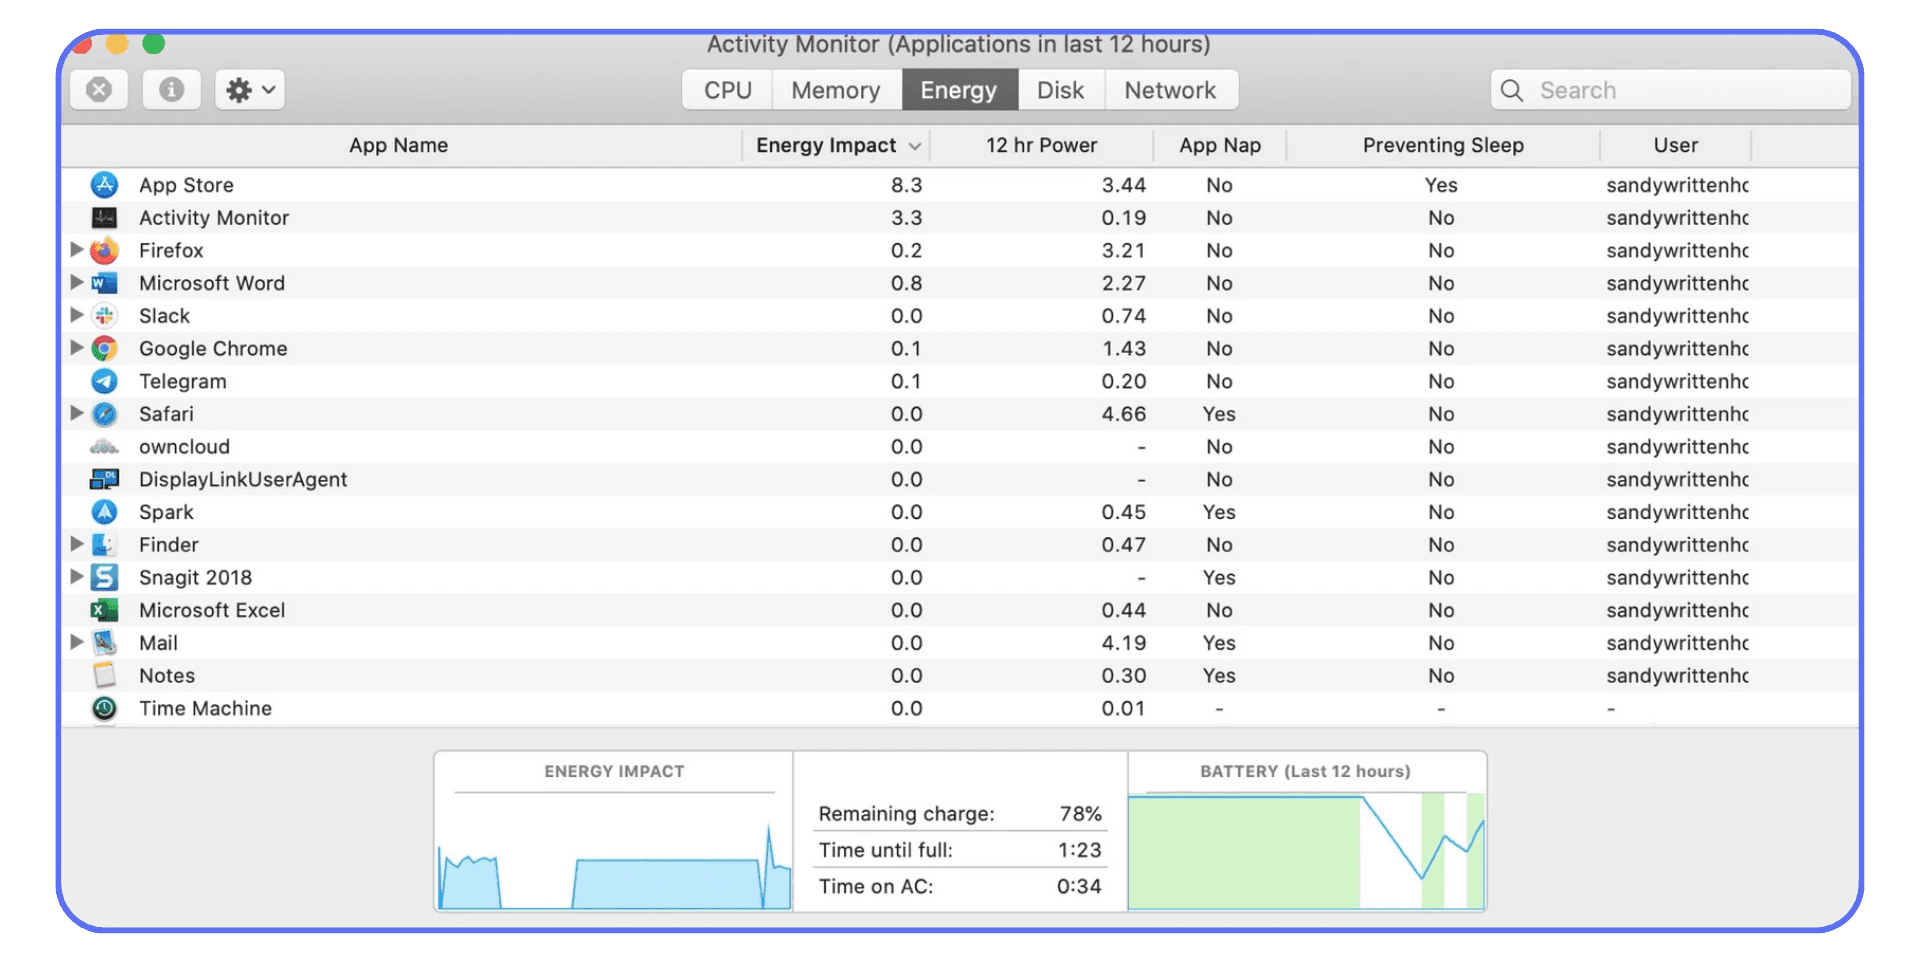Viewport: 1920px width, 959px height.
Task: Select the Spark row name
Action: pyautogui.click(x=166, y=512)
